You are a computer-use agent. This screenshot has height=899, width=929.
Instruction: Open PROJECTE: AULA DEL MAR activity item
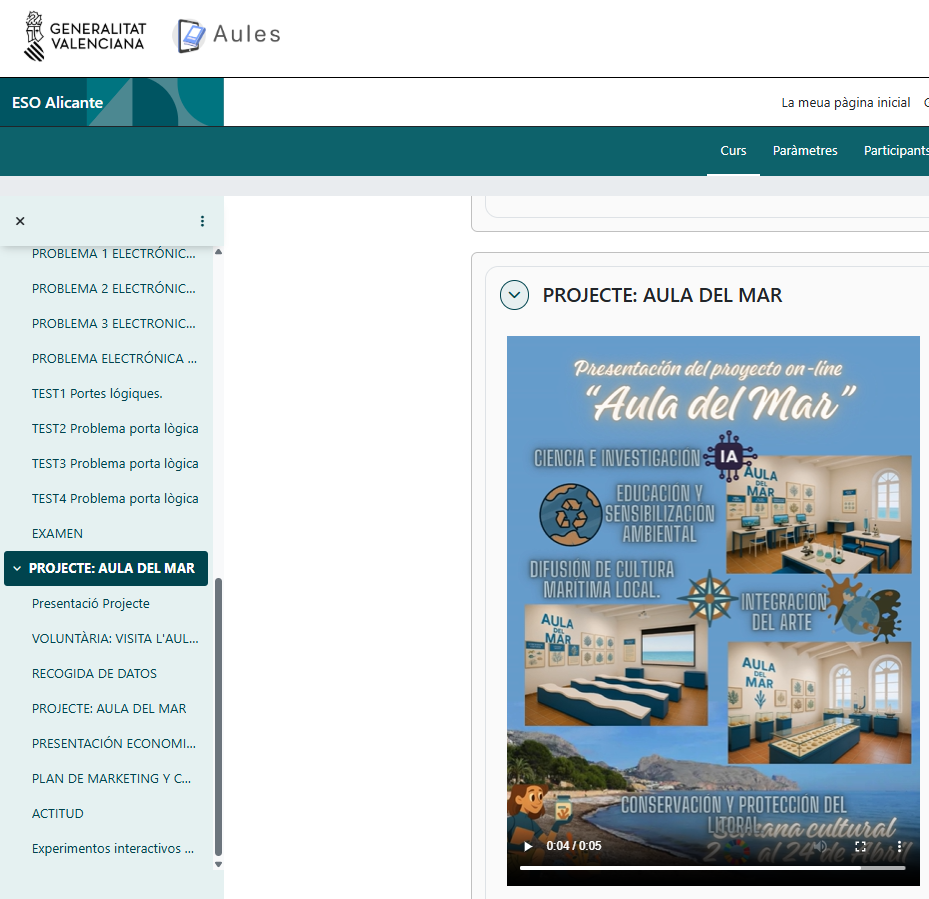pyautogui.click(x=109, y=708)
